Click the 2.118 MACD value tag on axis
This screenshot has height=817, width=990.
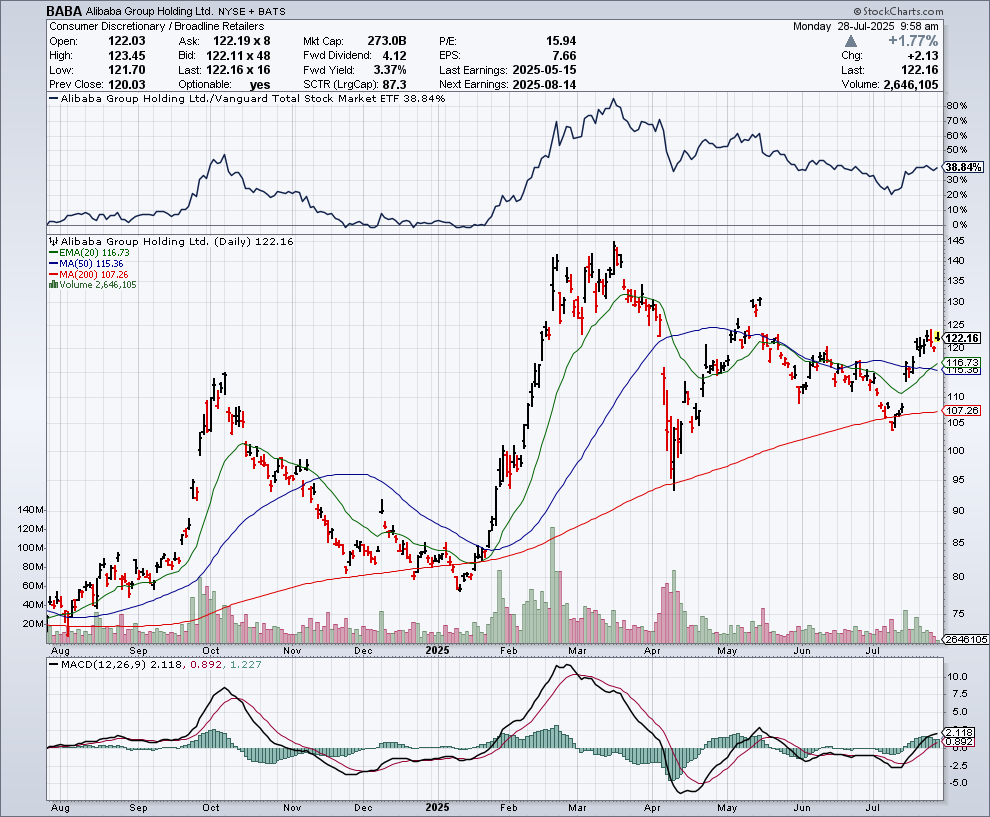[x=960, y=732]
